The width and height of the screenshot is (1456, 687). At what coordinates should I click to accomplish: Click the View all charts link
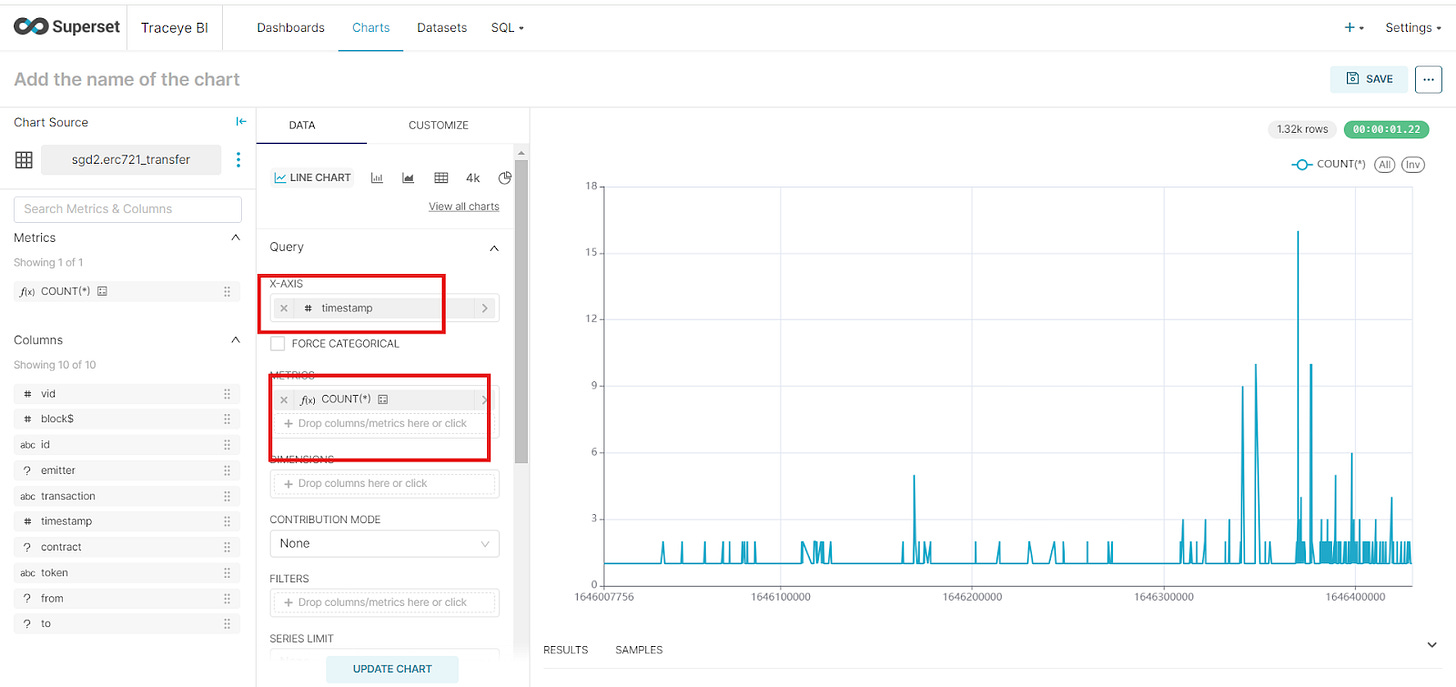pos(464,206)
